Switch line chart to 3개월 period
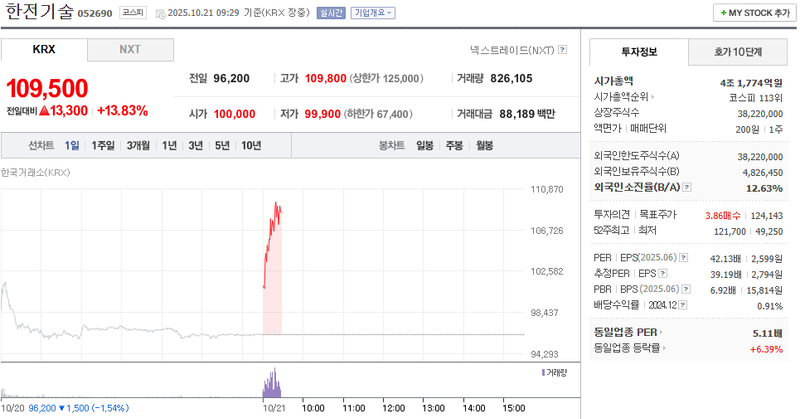Screen dimensions: 800x419 point(137,145)
